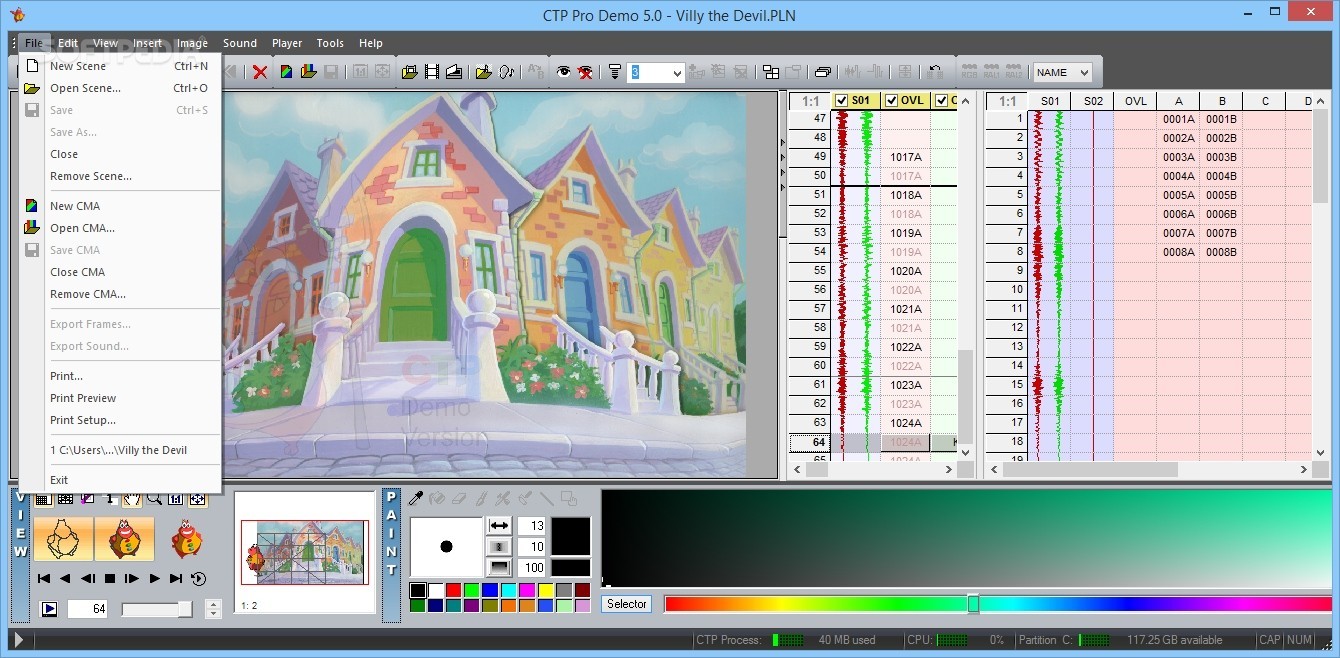Pick the cyan color swatch
Screen dimensions: 1340x658
coord(509,590)
